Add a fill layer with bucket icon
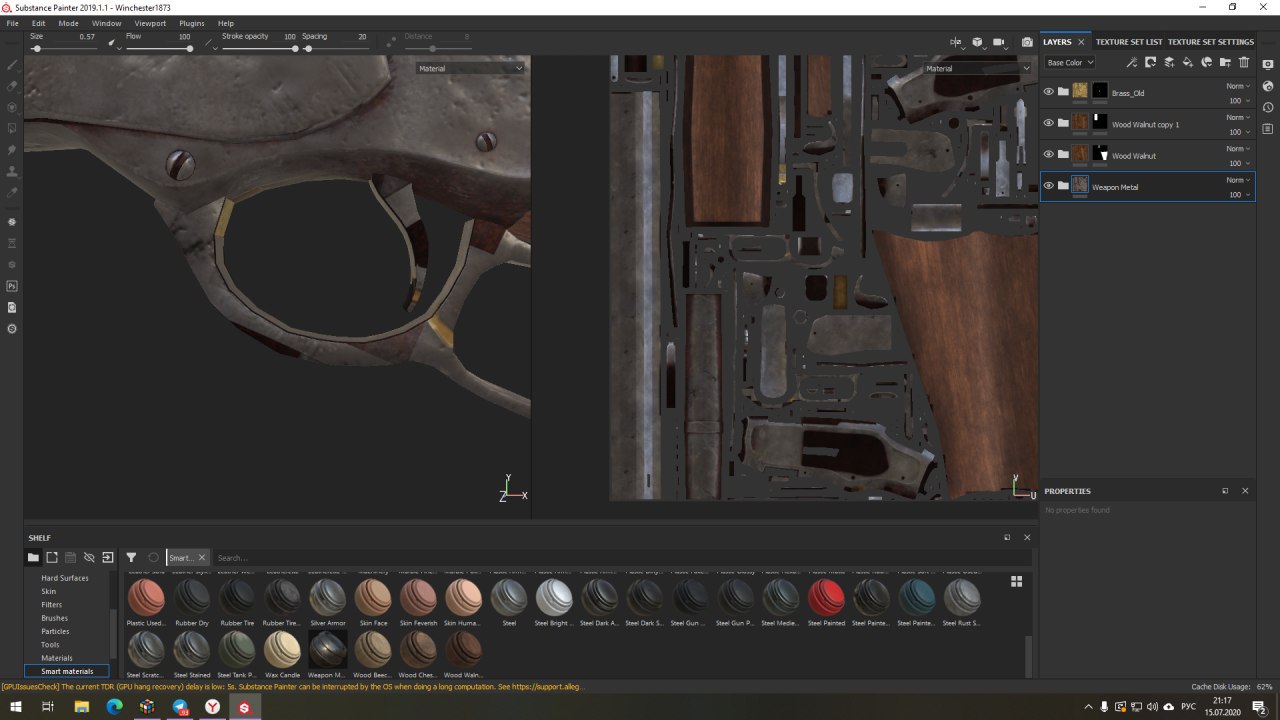The height and width of the screenshot is (720, 1280). pyautogui.click(x=1188, y=62)
